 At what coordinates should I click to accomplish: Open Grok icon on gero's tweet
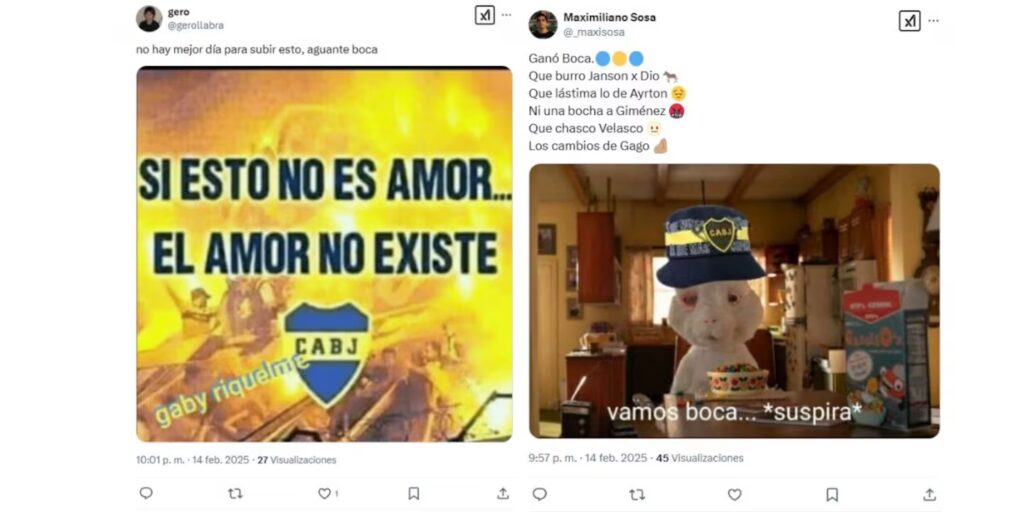click(x=485, y=15)
